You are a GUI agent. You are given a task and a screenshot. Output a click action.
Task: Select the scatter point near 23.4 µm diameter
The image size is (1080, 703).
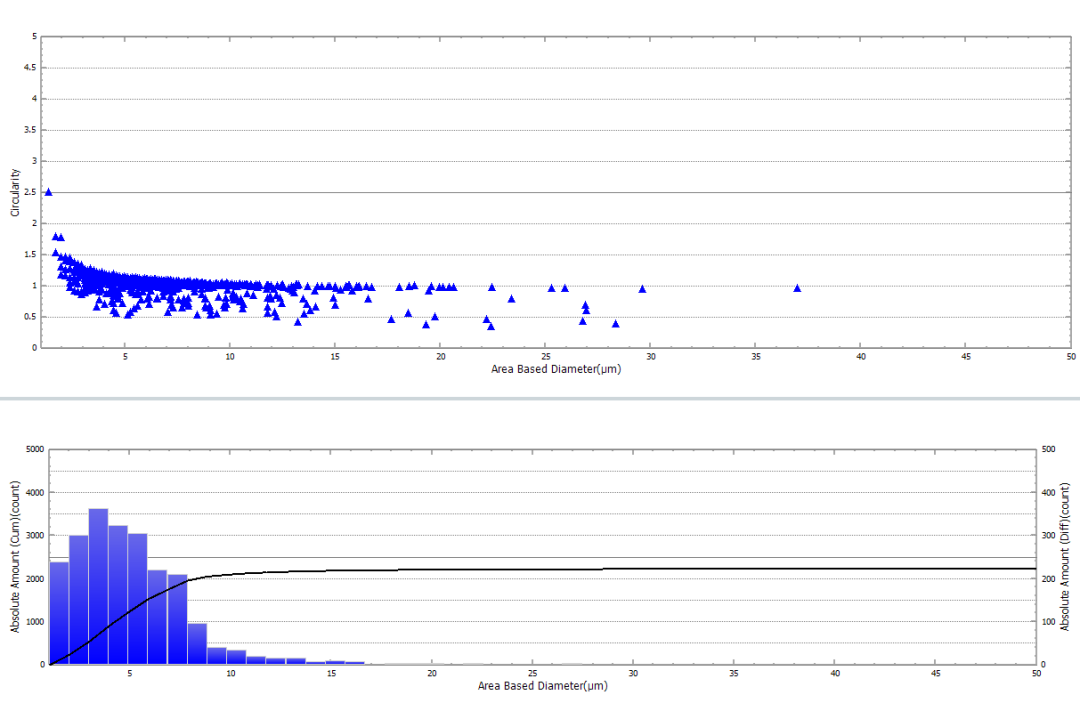coord(511,299)
